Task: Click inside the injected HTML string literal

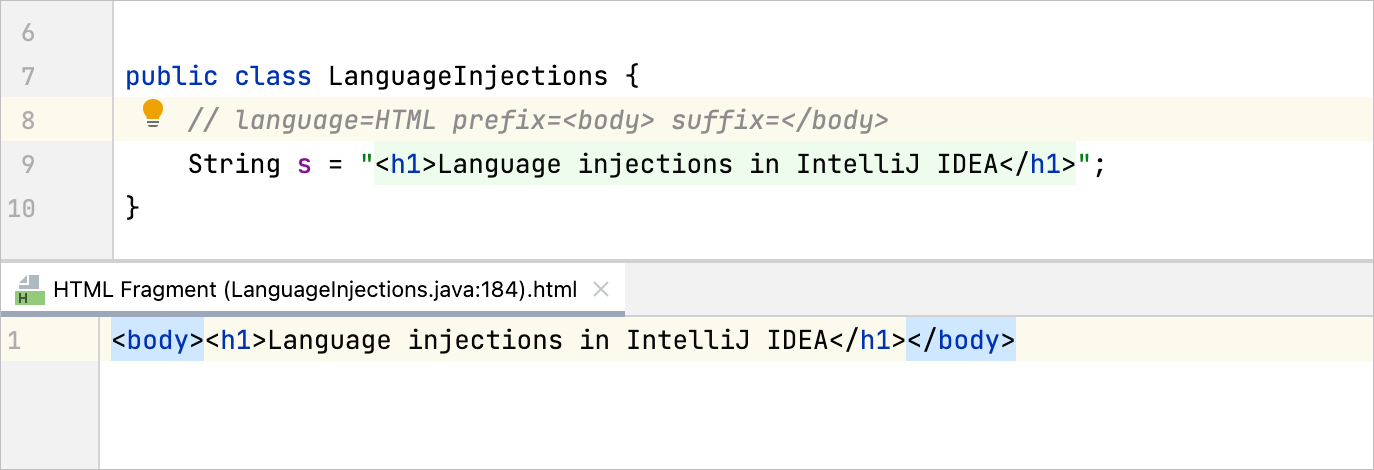Action: pos(720,164)
